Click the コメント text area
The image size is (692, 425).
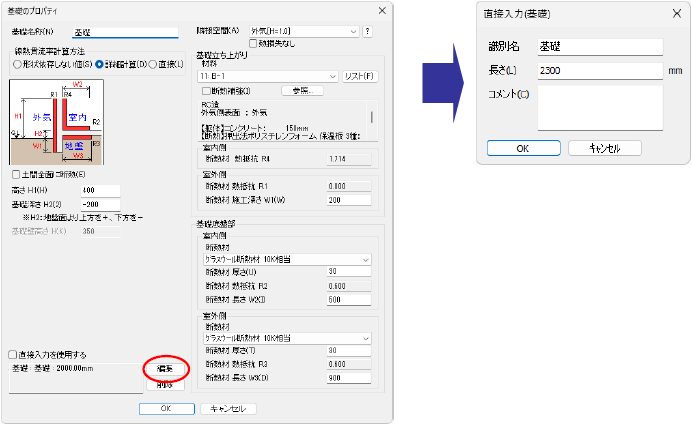pyautogui.click(x=600, y=108)
